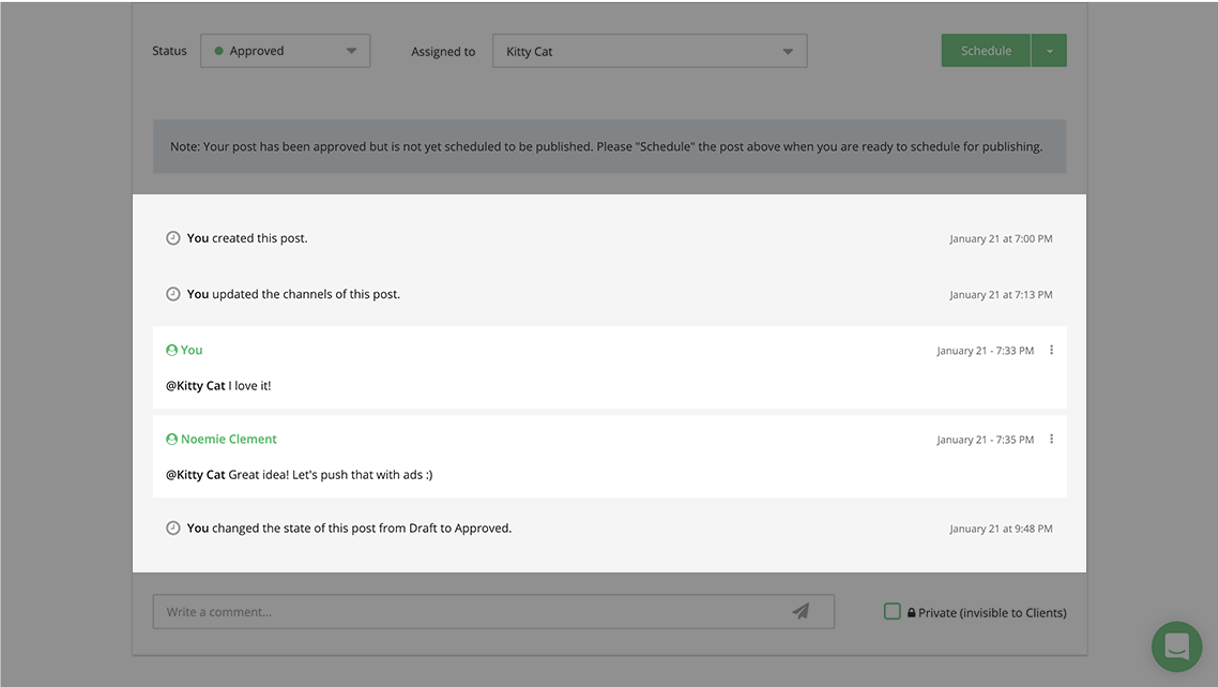This screenshot has width=1218, height=687.
Task: Enable Private (invisible to Clients) checkbox
Action: (x=892, y=611)
